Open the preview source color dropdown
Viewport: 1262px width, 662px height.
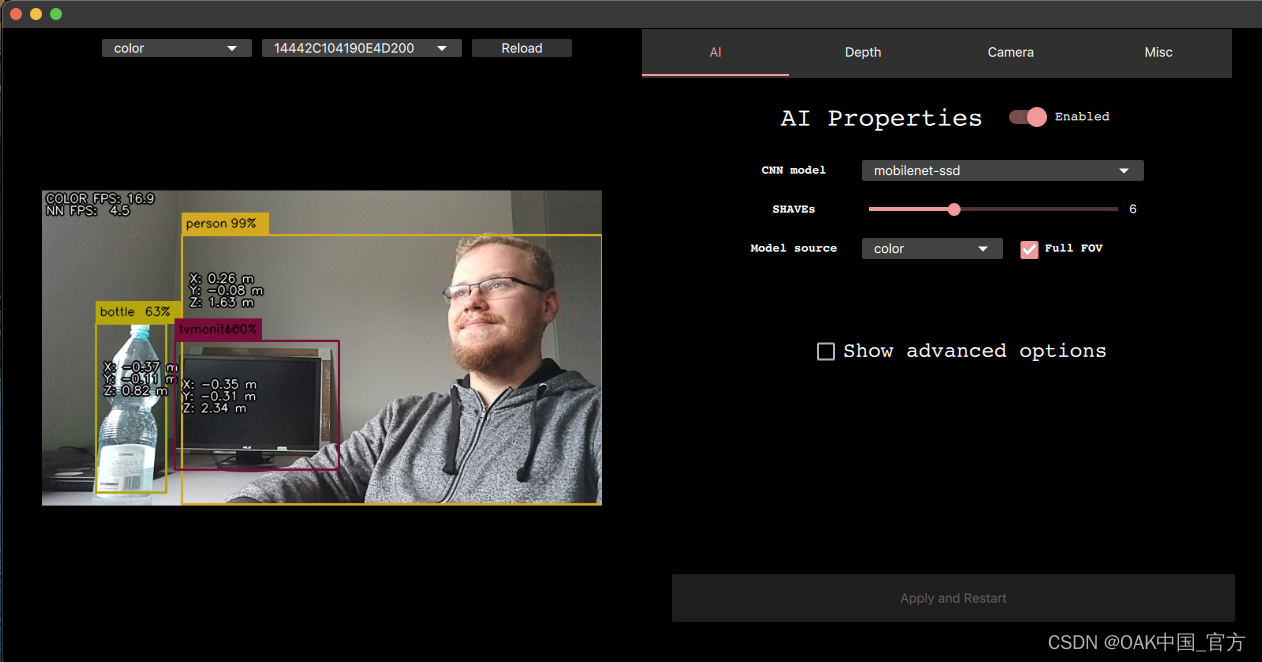[x=176, y=48]
